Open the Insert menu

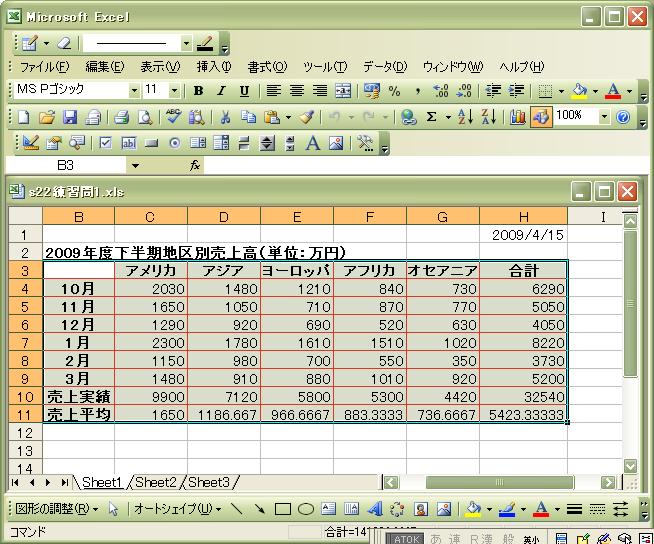click(x=214, y=67)
